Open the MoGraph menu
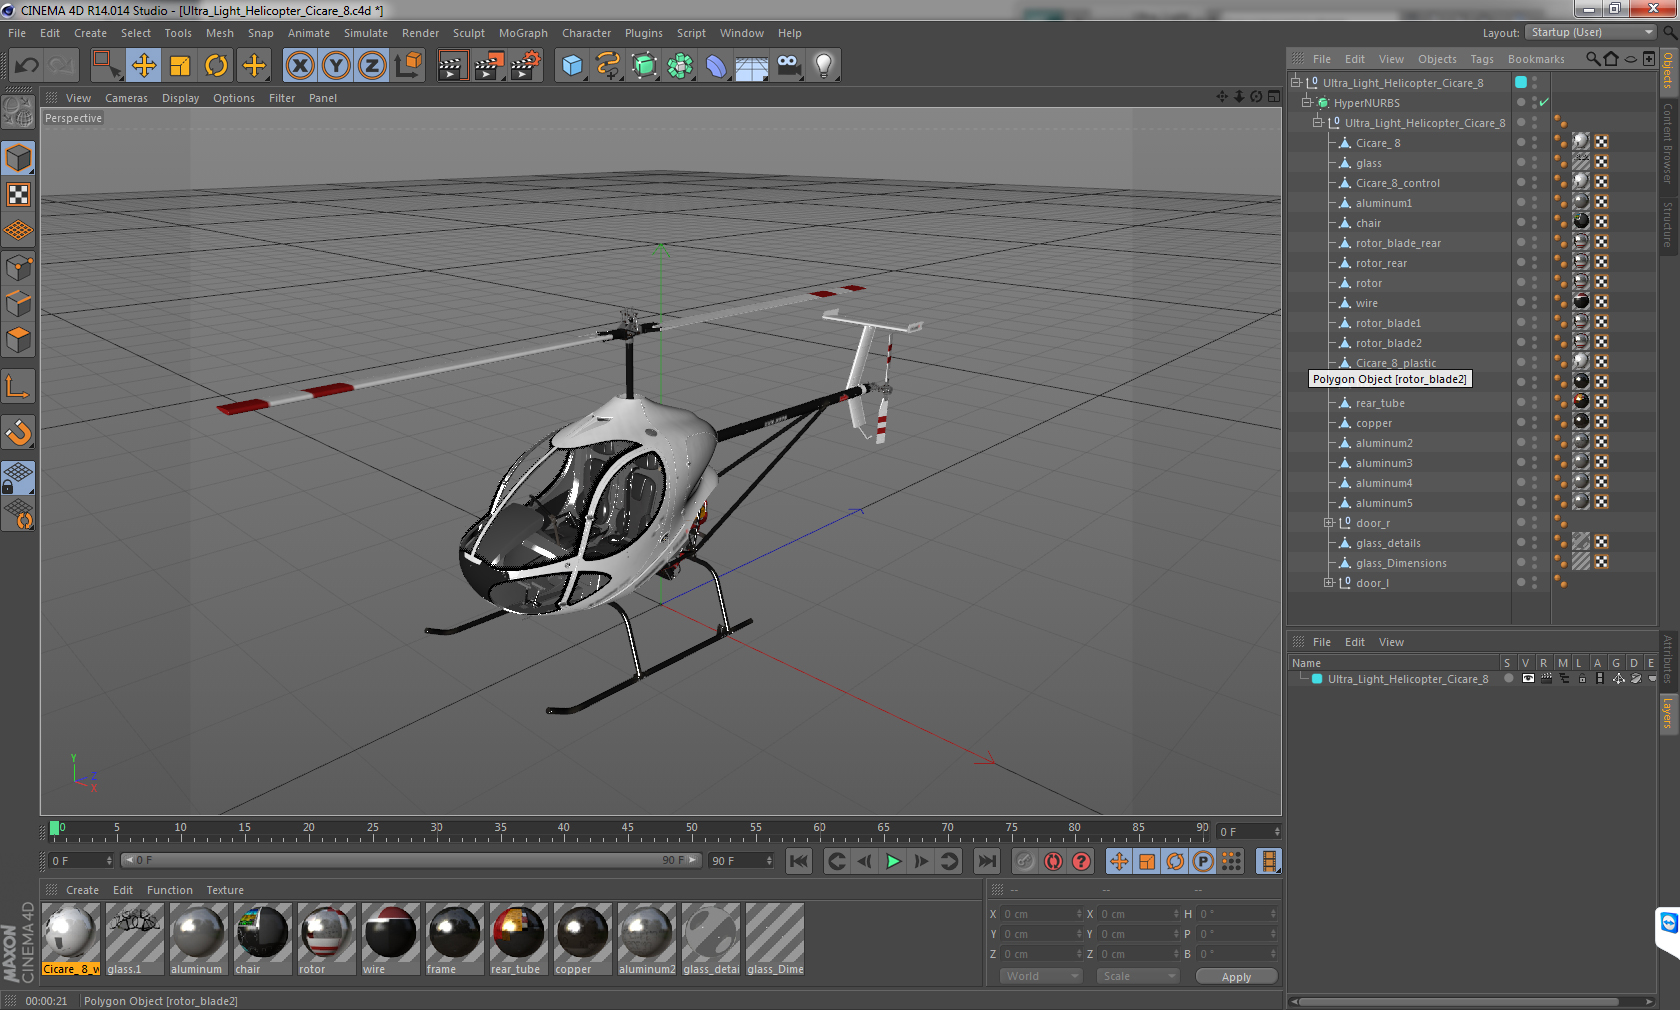The height and width of the screenshot is (1010, 1680). (523, 33)
